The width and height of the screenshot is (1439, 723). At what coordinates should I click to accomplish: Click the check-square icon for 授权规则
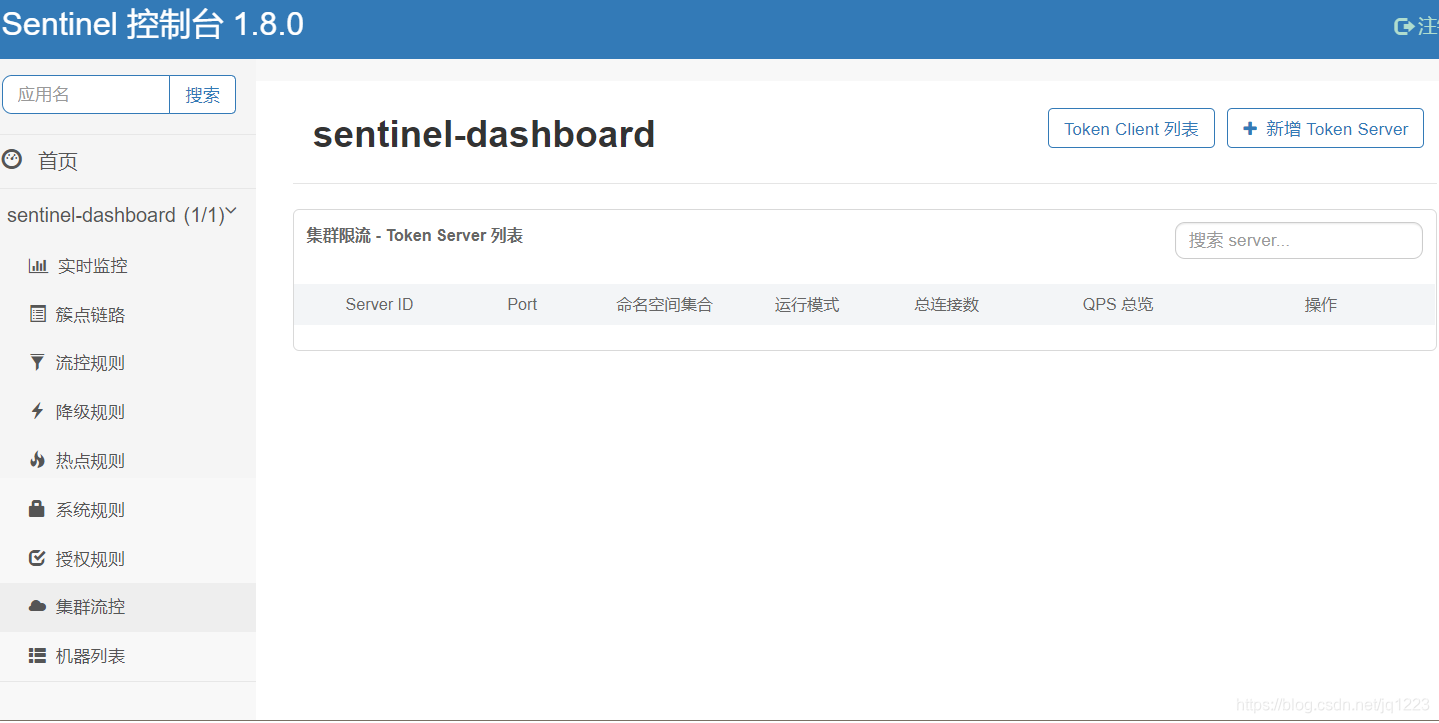tap(38, 558)
